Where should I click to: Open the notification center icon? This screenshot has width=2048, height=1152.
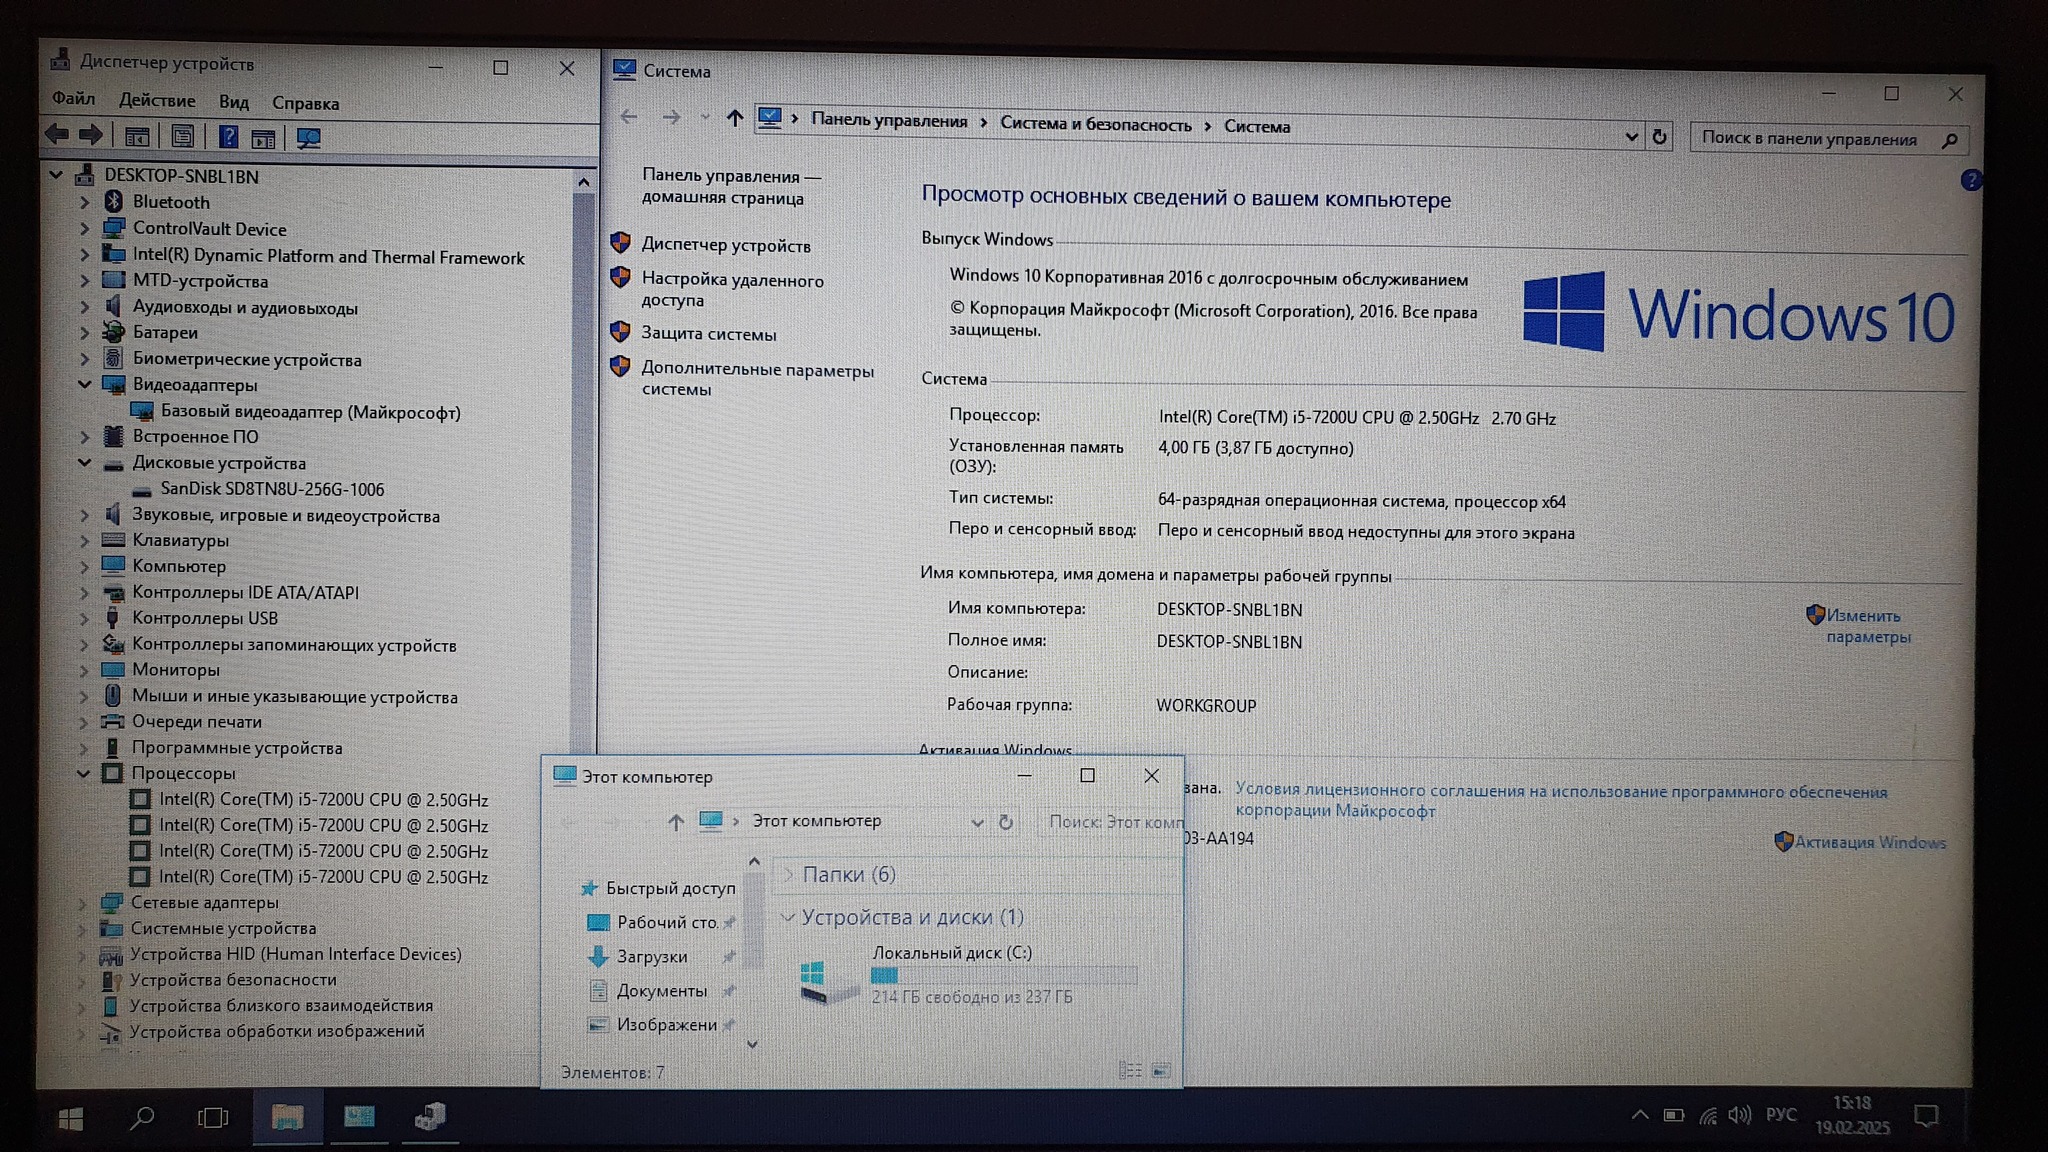coord(1925,1116)
